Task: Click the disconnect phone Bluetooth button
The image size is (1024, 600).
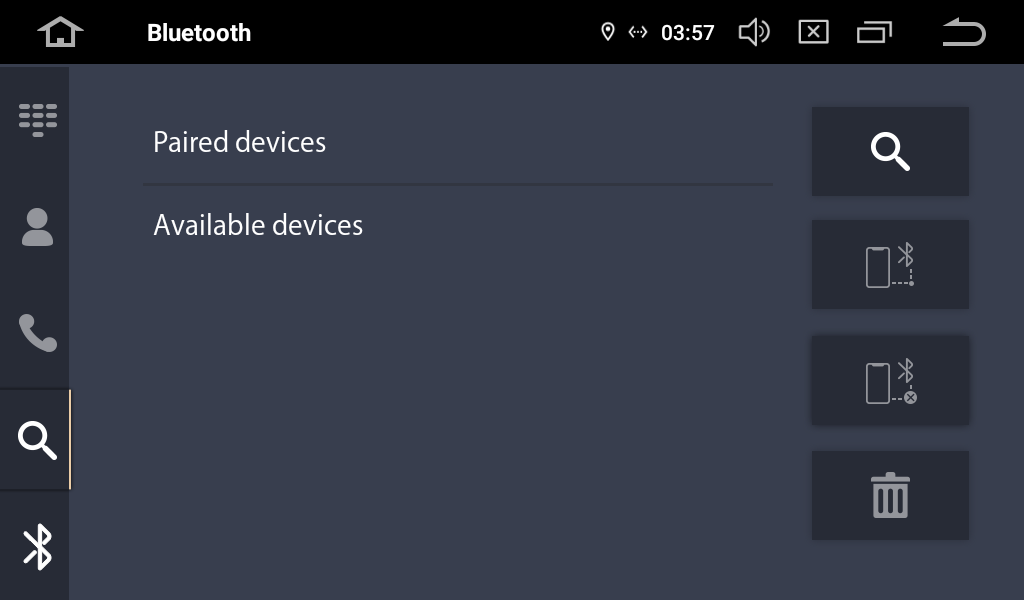Action: click(890, 381)
